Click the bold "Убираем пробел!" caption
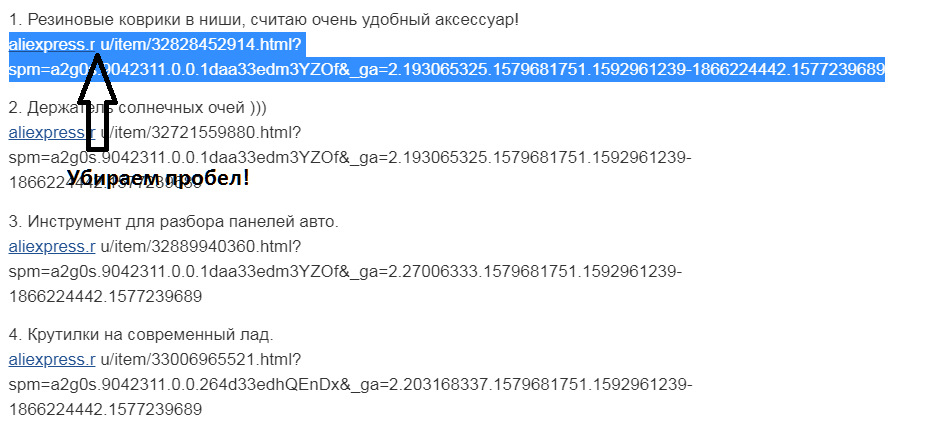Viewport: 929px width, 431px height. (158, 179)
